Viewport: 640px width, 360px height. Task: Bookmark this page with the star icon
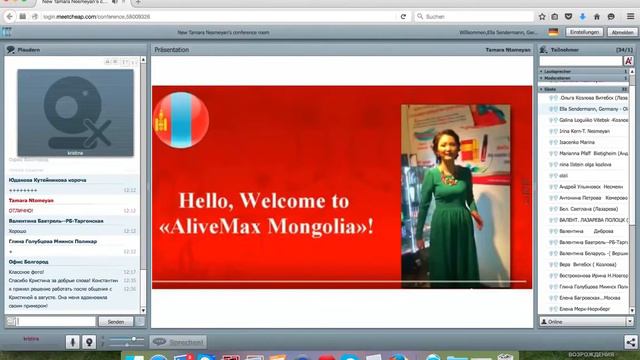point(542,17)
